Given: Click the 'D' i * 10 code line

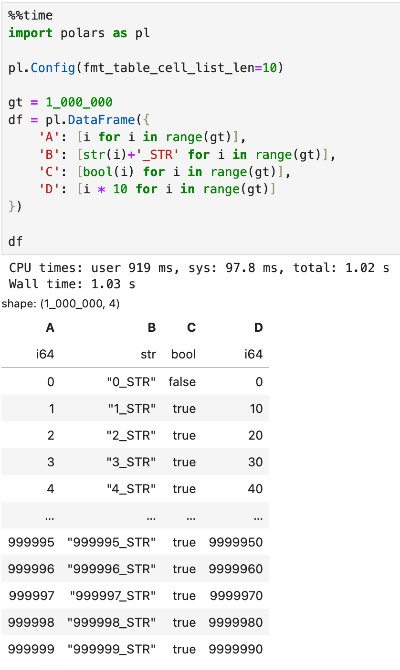Looking at the screenshot, I should tap(157, 189).
